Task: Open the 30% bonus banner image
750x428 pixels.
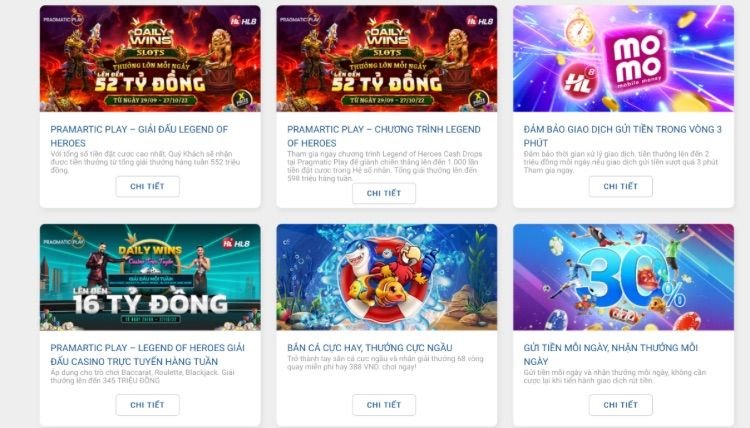Action: pos(623,277)
